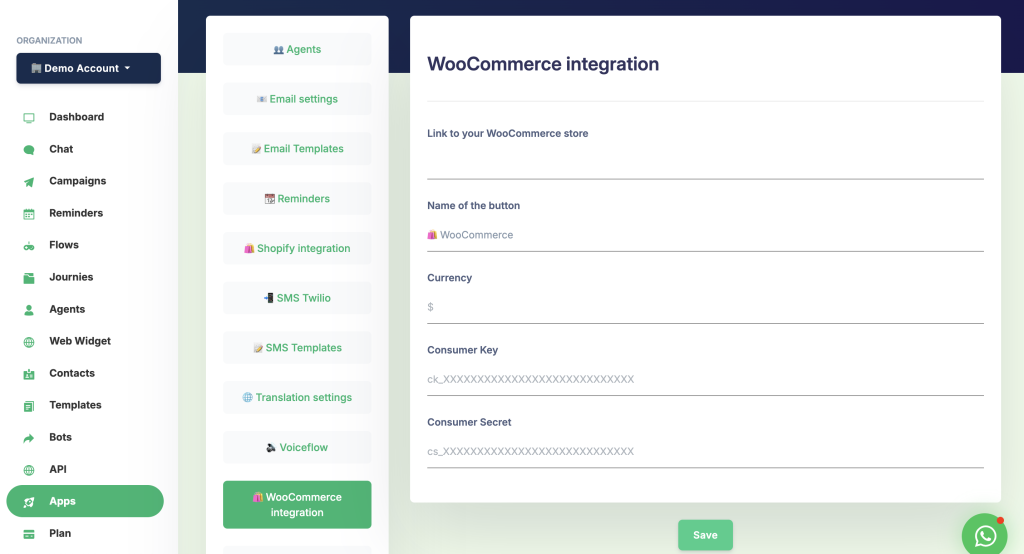
Task: Click the WooCommerce store link field
Action: click(705, 163)
